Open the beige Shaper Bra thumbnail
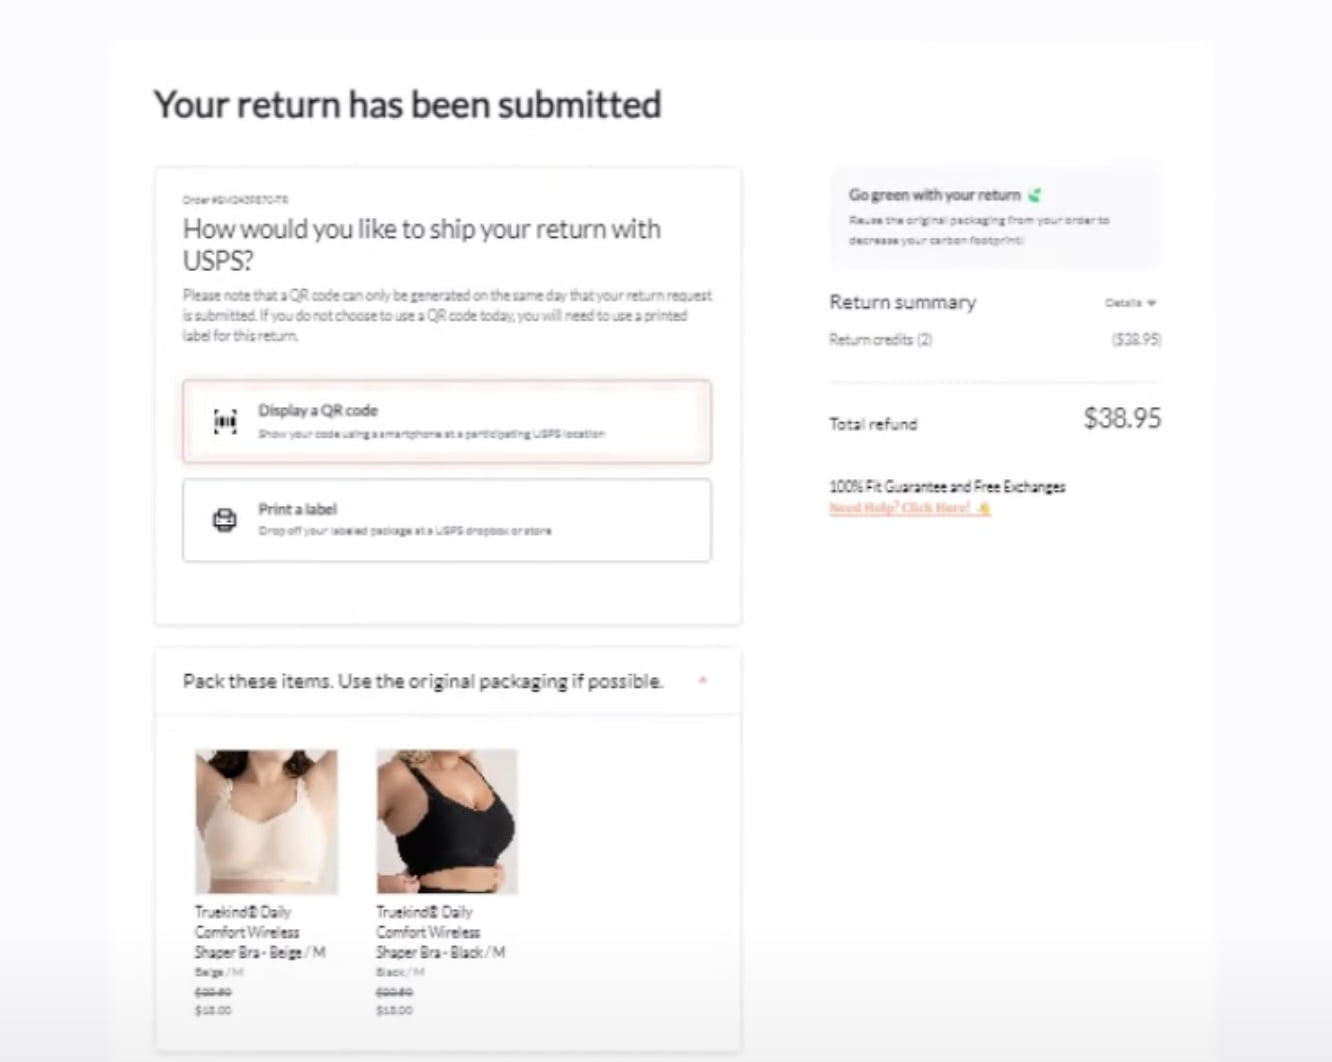This screenshot has height=1062, width=1332. 266,821
